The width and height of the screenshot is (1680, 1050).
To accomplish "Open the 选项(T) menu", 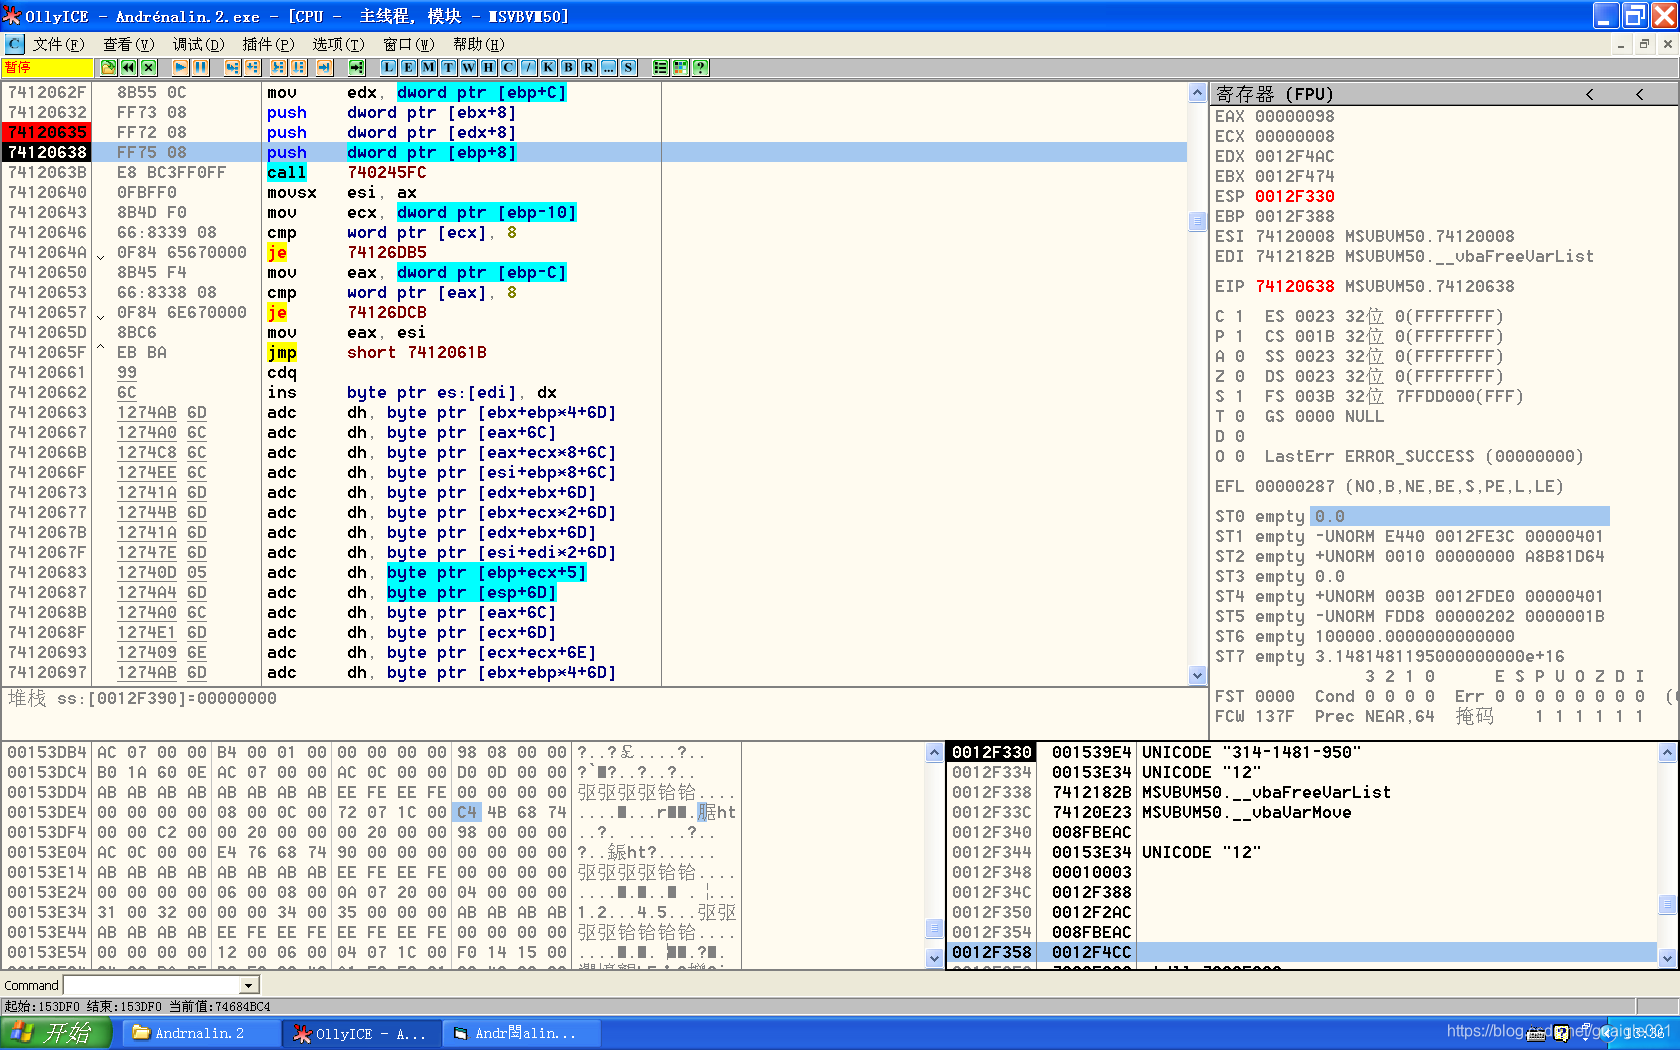I will point(338,44).
